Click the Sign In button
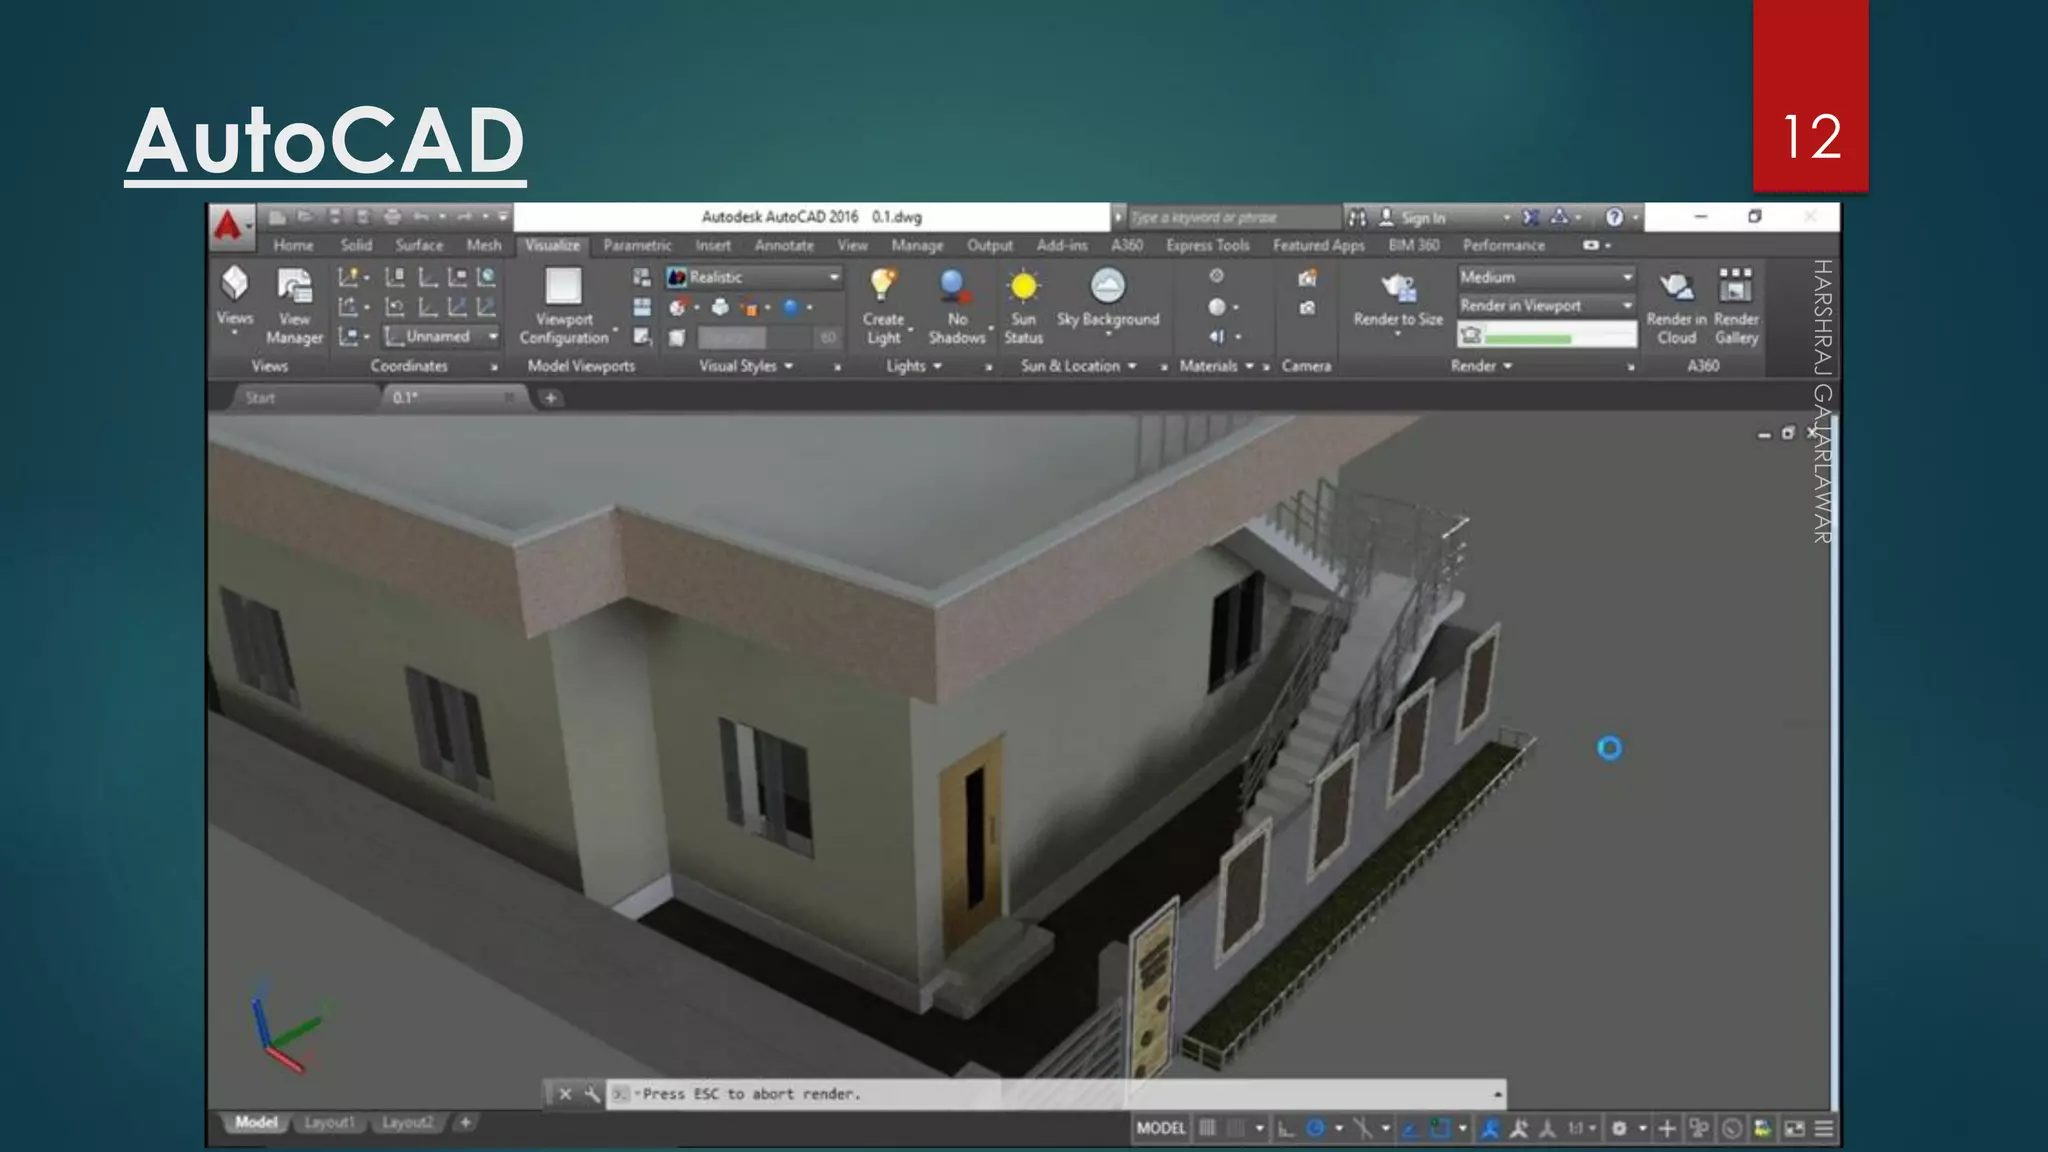The width and height of the screenshot is (2048, 1152). (1413, 217)
